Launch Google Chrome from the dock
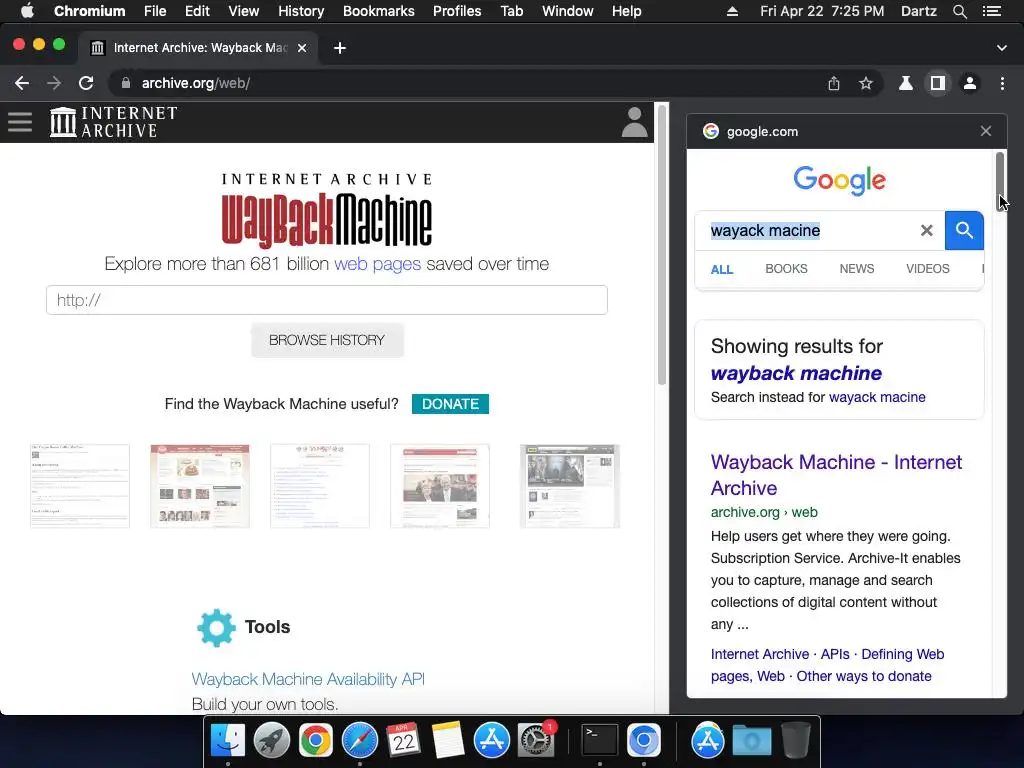This screenshot has height=768, width=1024. pyautogui.click(x=315, y=741)
